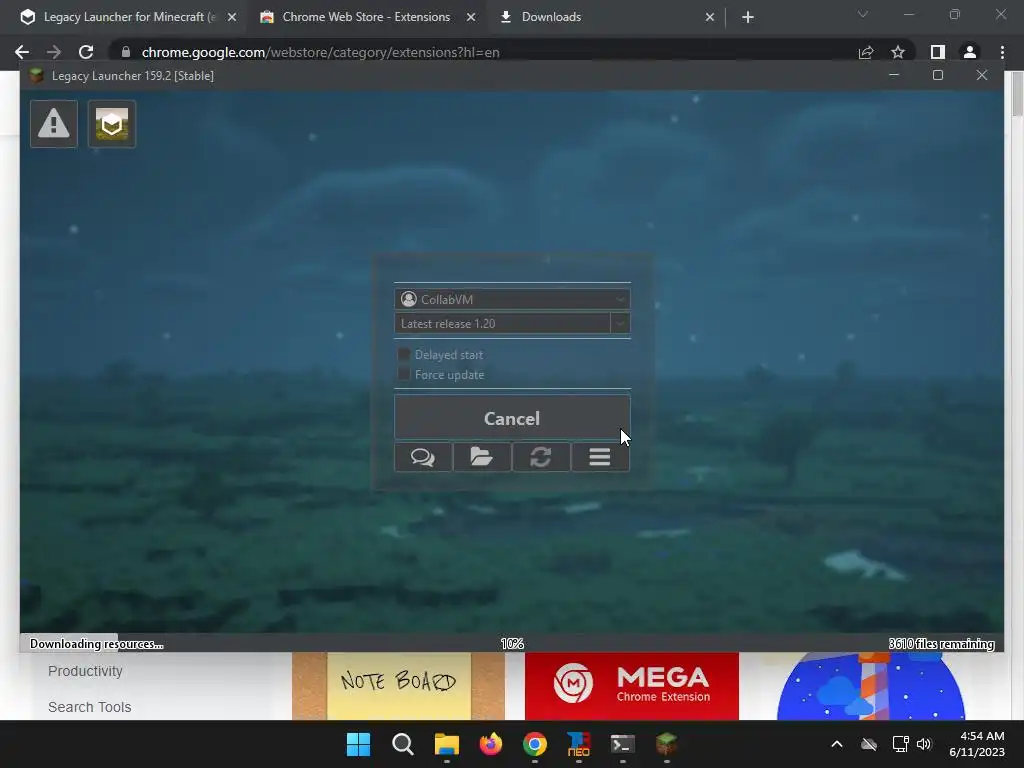The height and width of the screenshot is (768, 1024).
Task: Toggle the Chrome side panel icon
Action: [938, 52]
